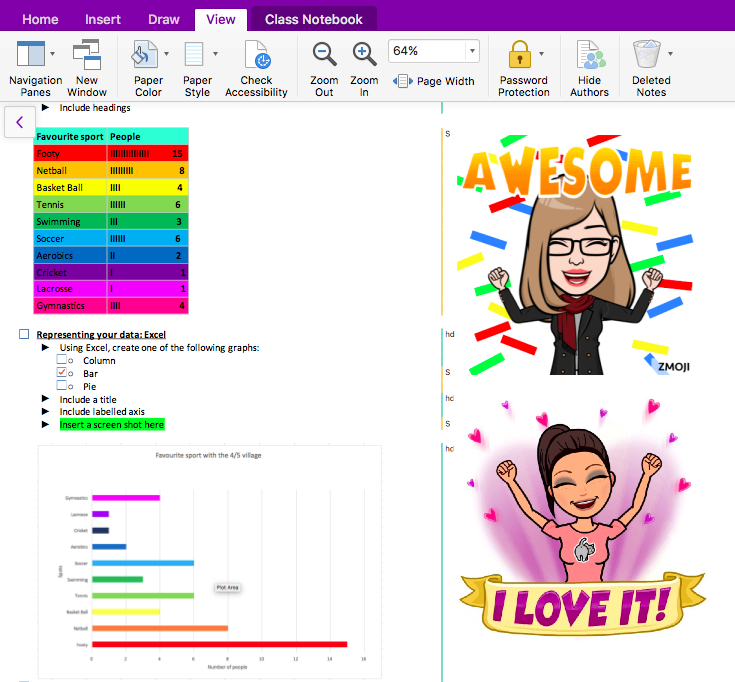Open the Password Protection lock icon
The width and height of the screenshot is (735, 682).
[519, 54]
